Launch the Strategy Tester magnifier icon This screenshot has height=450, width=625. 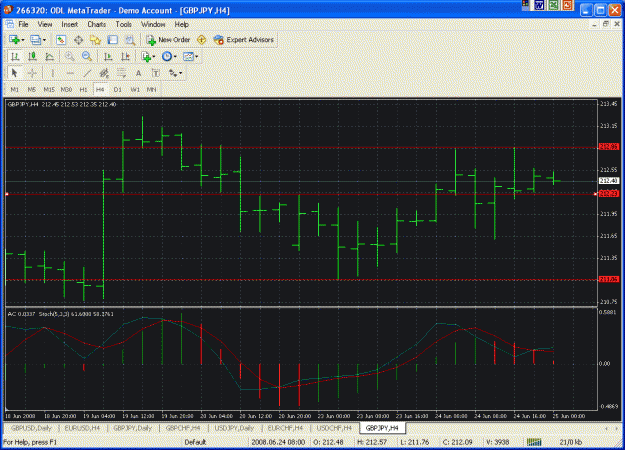[x=130, y=40]
